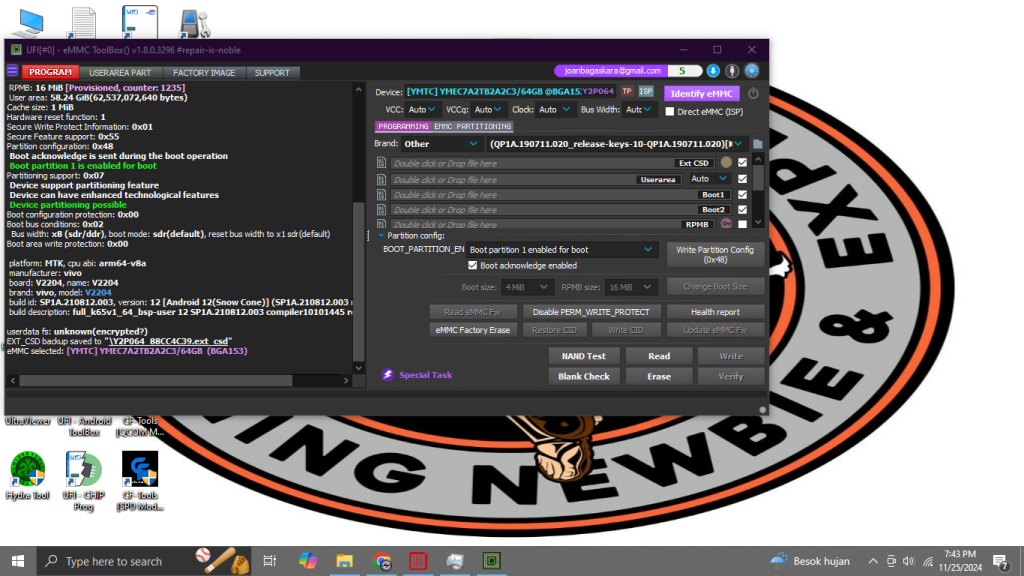Click the USB connector icon

[x=732, y=71]
